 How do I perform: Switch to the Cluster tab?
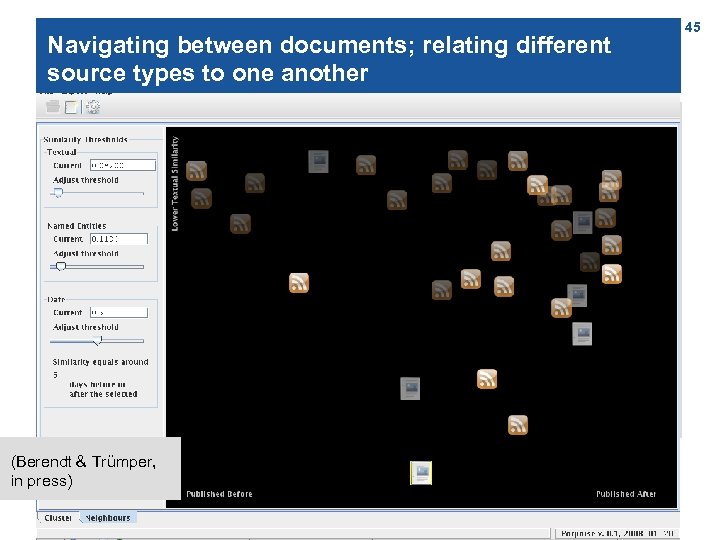tap(58, 518)
